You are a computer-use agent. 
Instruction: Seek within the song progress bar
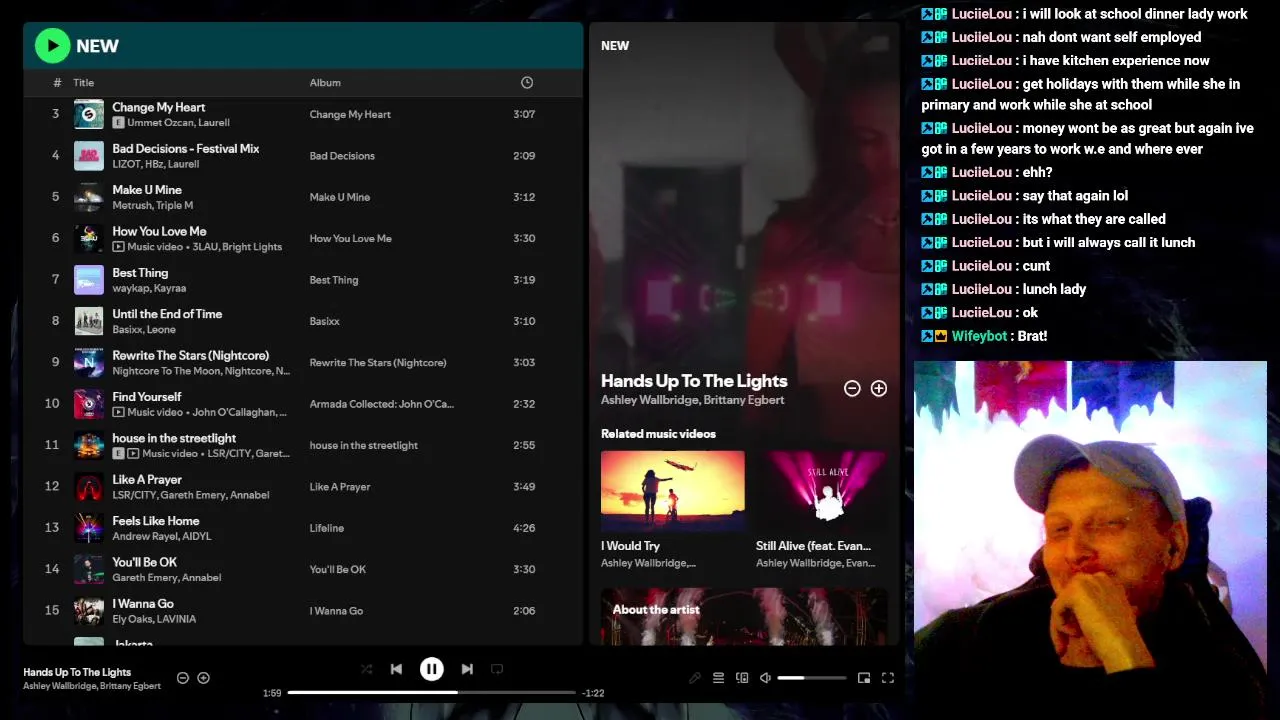[431, 692]
